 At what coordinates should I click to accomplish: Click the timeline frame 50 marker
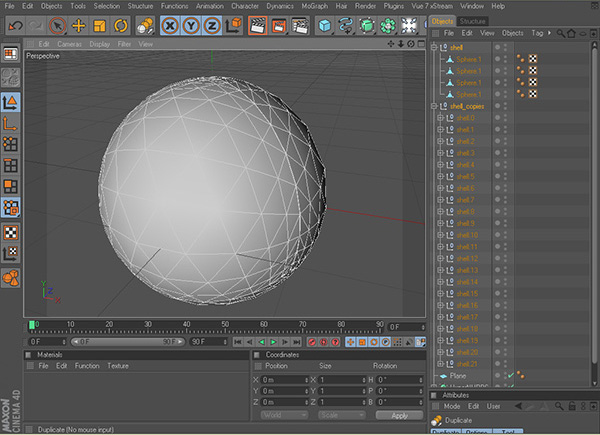(225, 326)
